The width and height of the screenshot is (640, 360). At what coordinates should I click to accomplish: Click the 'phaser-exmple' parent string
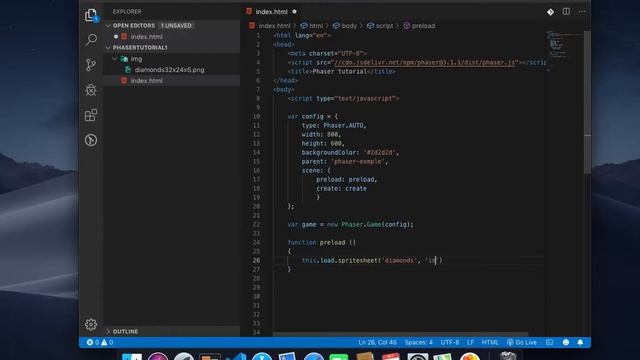tap(358, 161)
